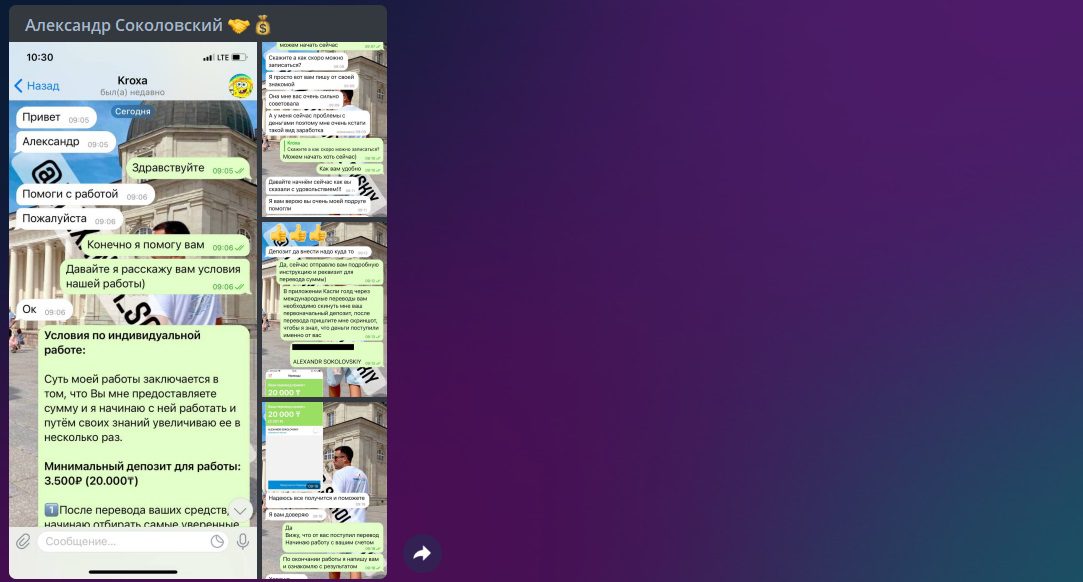Click the message 'Давайте я расскажу вам условия'

click(x=155, y=276)
